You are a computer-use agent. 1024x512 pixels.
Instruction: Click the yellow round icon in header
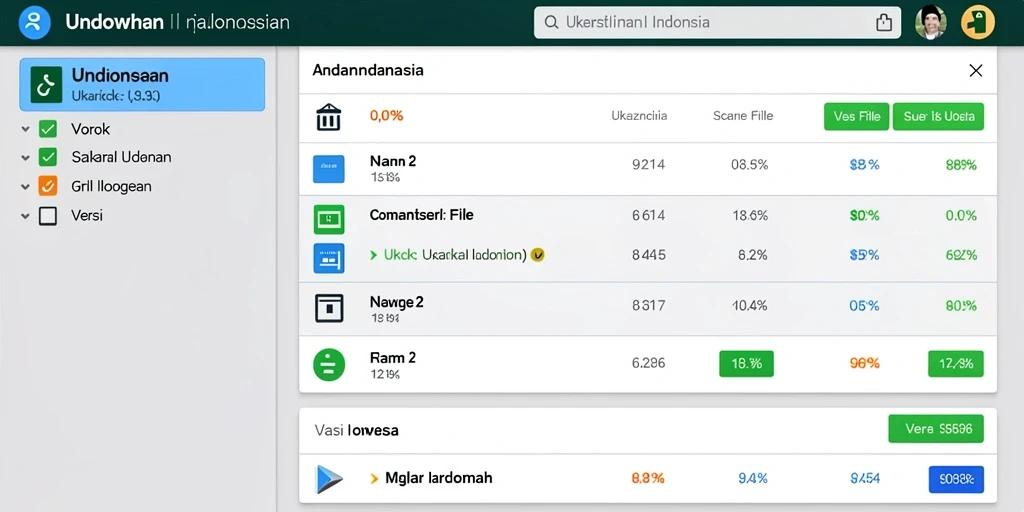pos(978,22)
